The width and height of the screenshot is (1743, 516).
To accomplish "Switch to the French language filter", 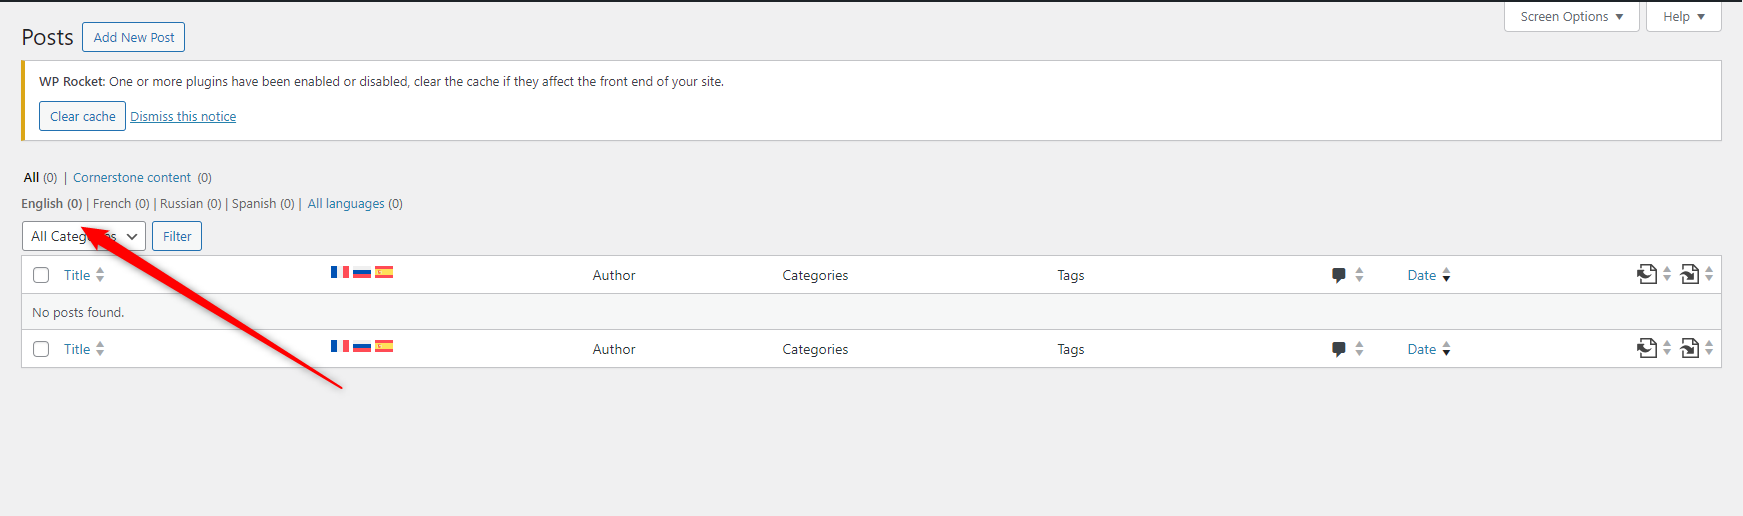I will click(x=112, y=204).
